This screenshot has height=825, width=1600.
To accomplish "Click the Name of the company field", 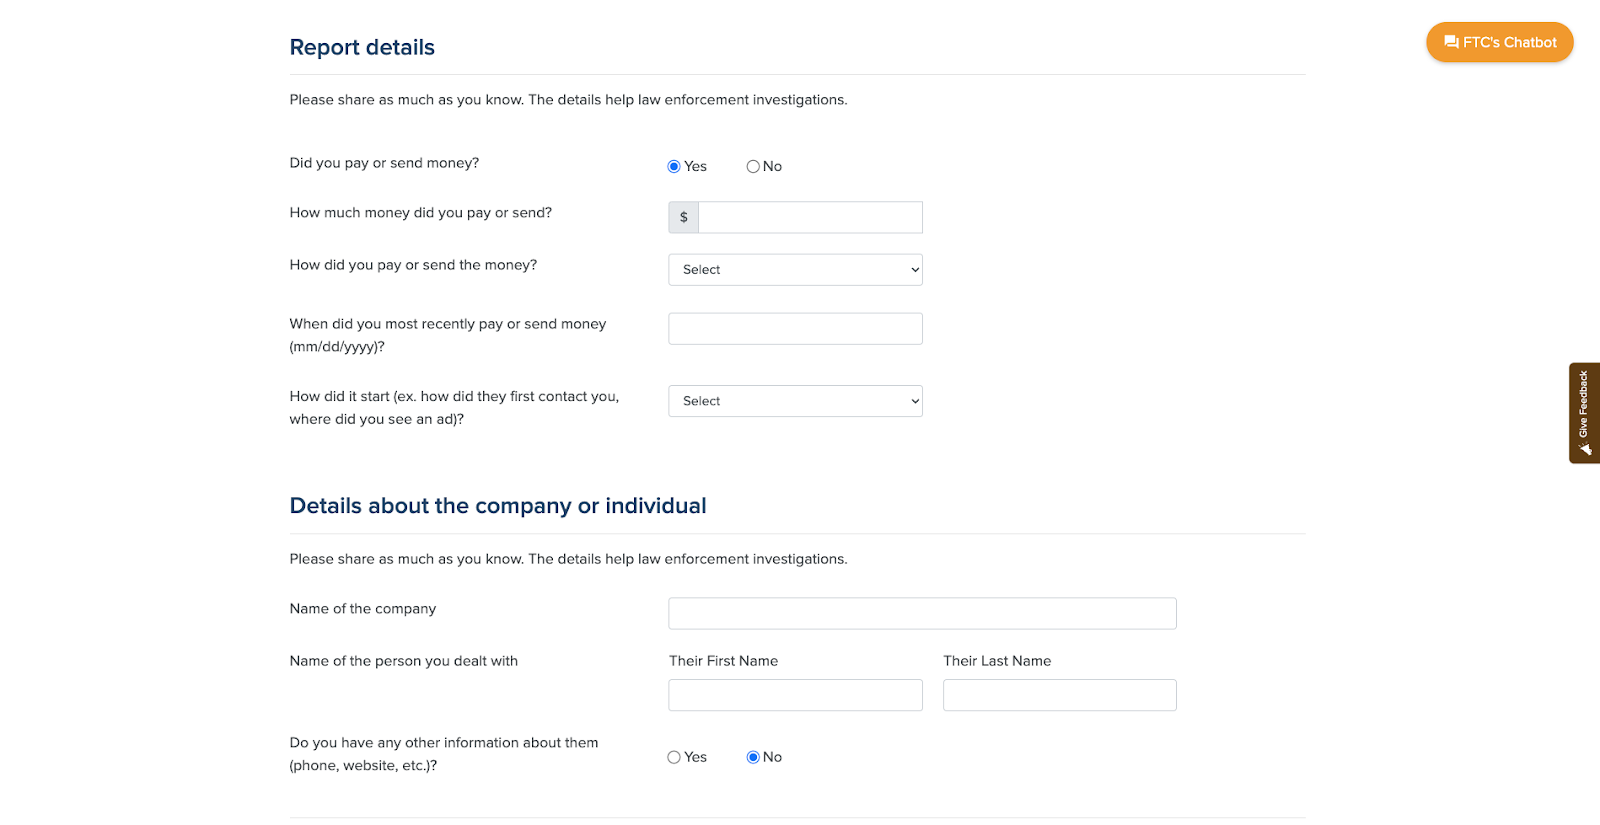I will [x=922, y=614].
